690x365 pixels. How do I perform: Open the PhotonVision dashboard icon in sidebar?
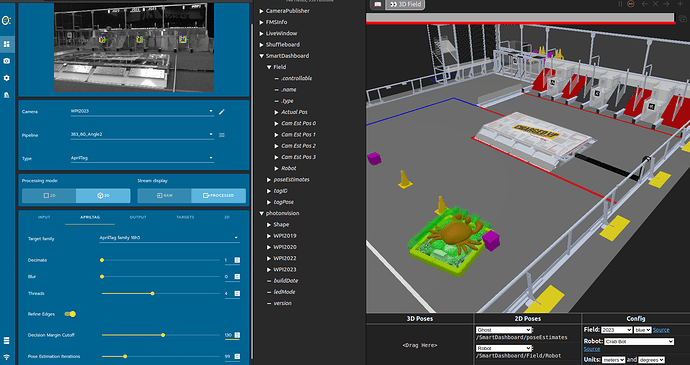7,44
